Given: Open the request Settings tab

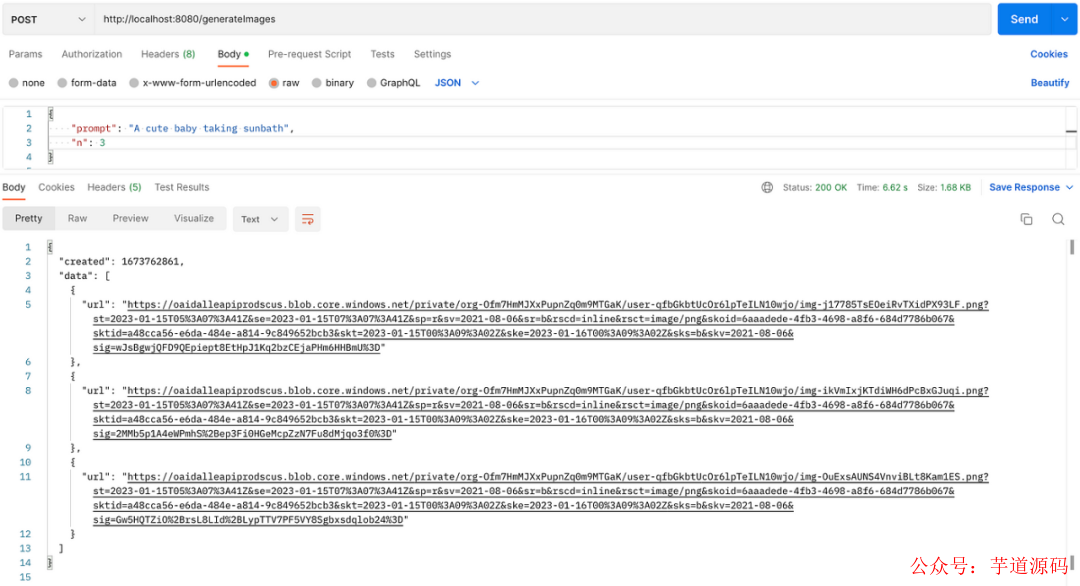Looking at the screenshot, I should [432, 54].
